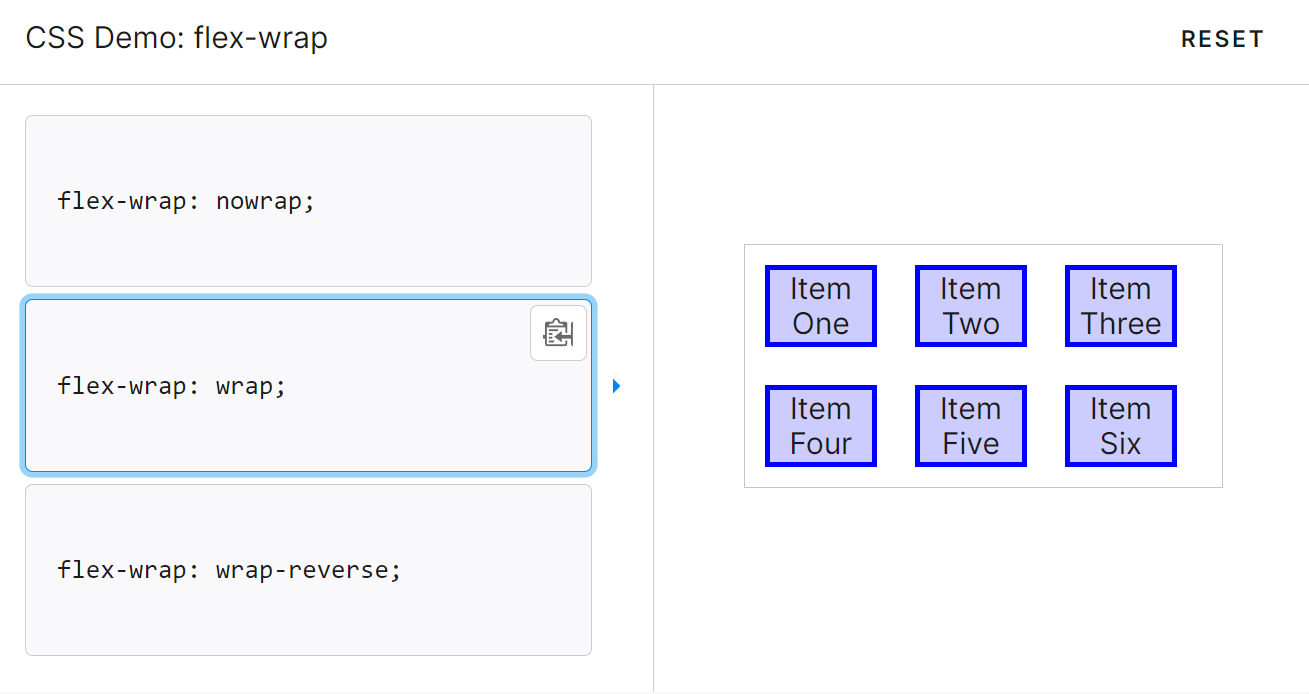Screen dimensions: 1309x694
Task: Select the Item Six box
Action: [x=1121, y=426]
